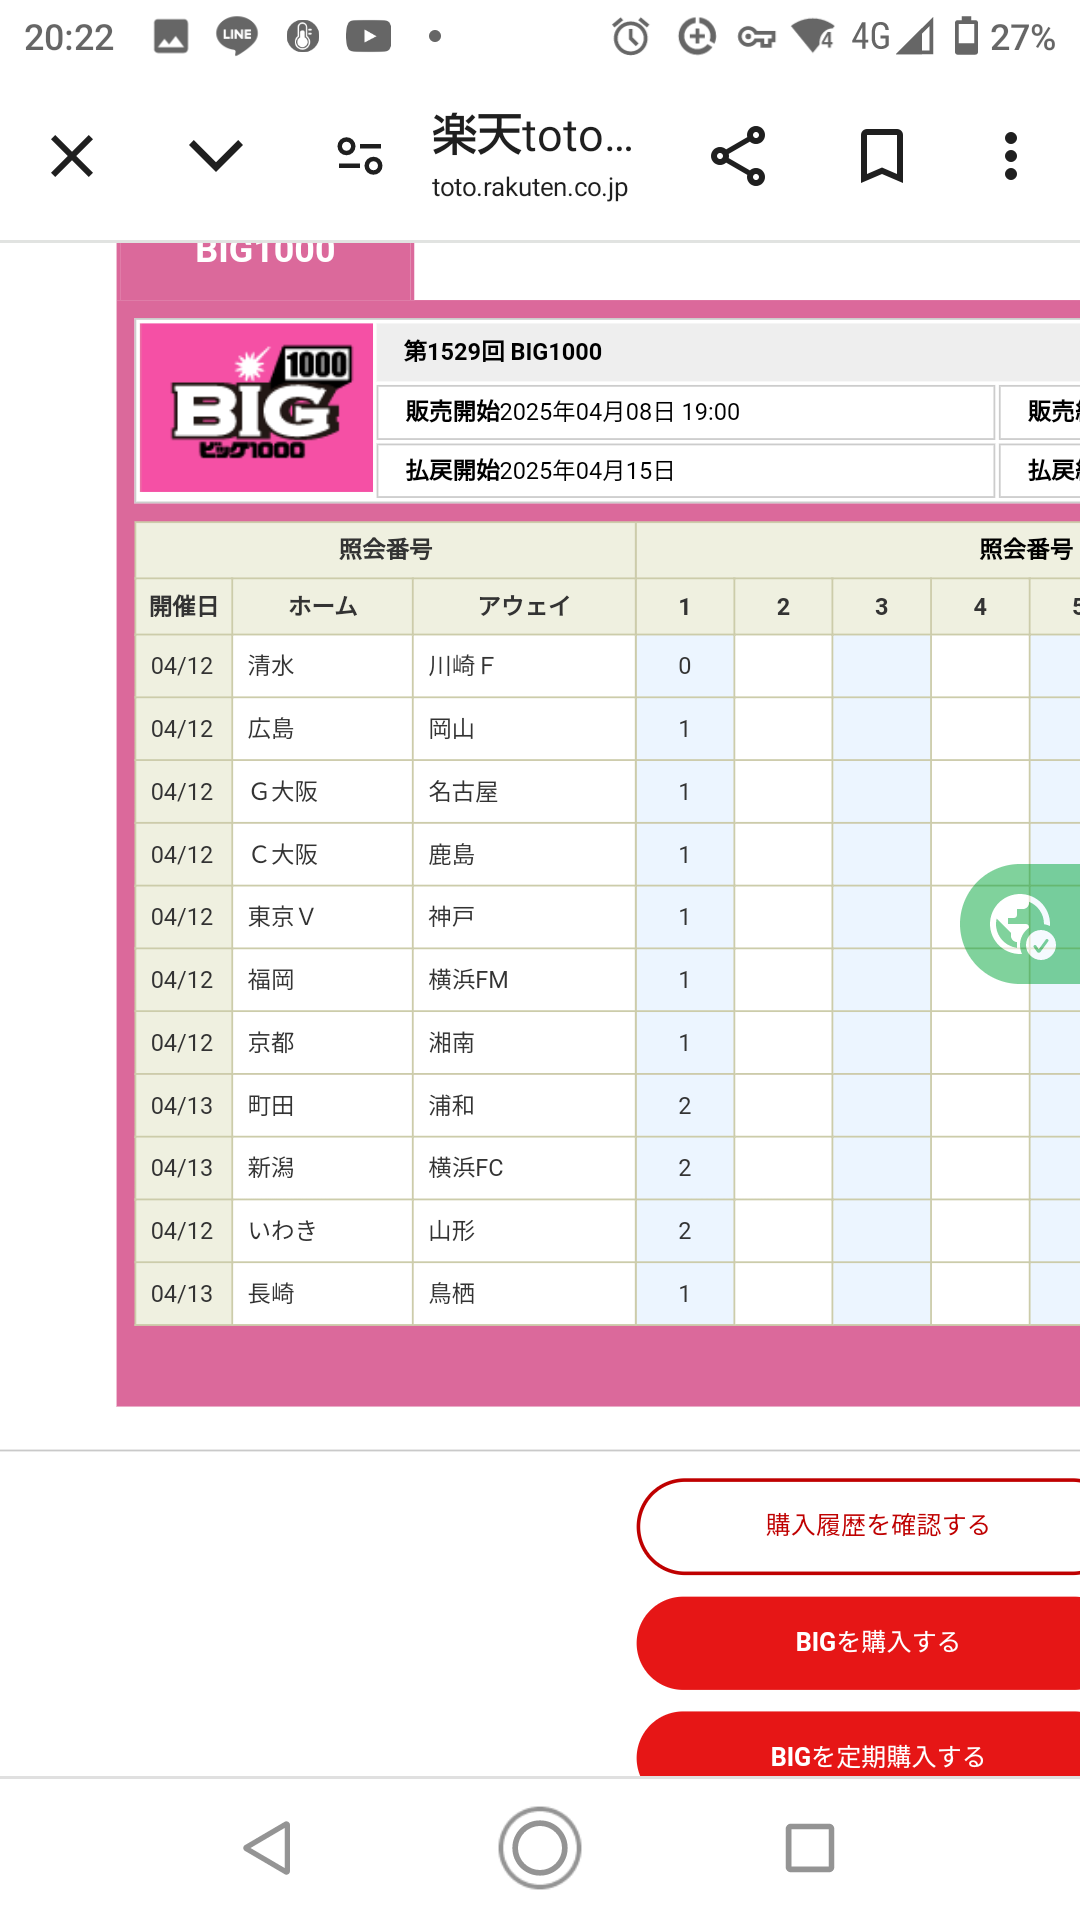
Task: Tap the BIG1000 logo image
Action: coord(256,408)
